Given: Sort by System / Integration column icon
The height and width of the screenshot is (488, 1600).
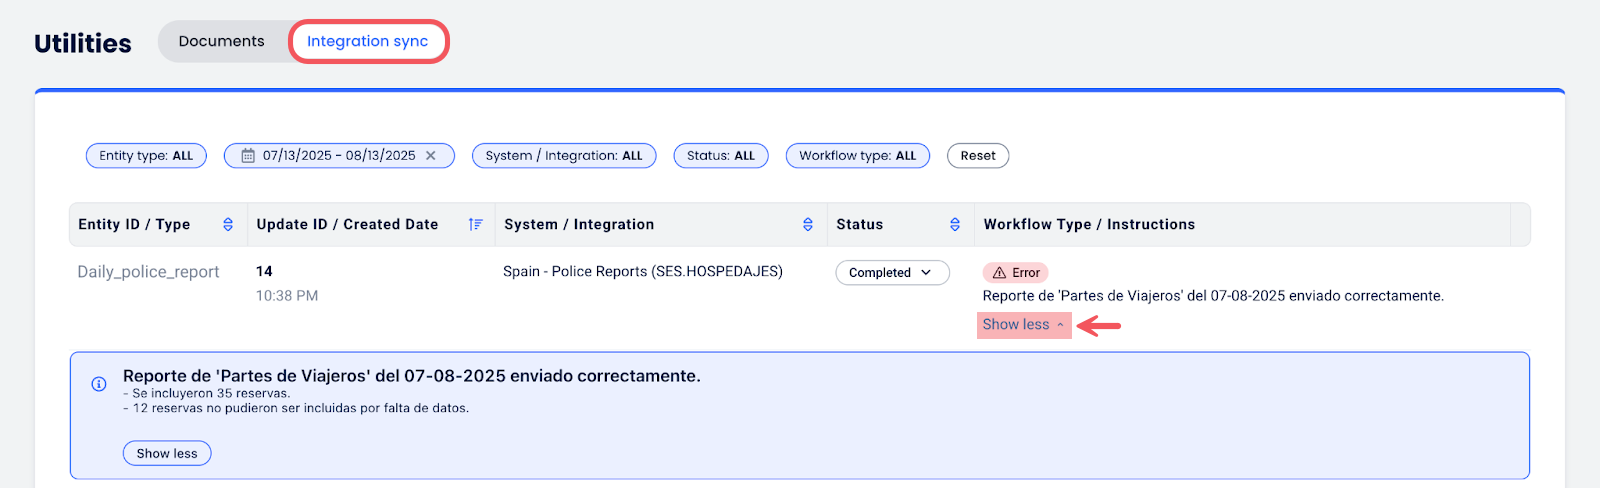Looking at the screenshot, I should click(808, 225).
